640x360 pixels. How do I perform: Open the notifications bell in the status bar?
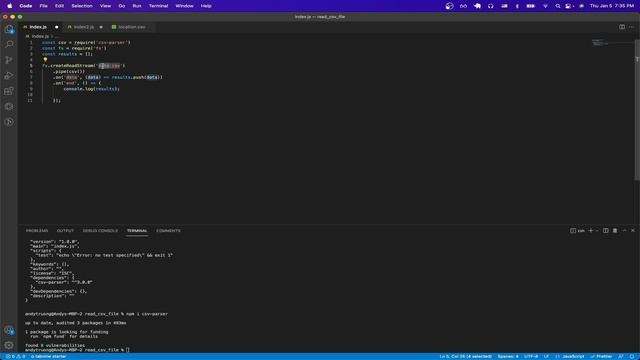[632, 356]
